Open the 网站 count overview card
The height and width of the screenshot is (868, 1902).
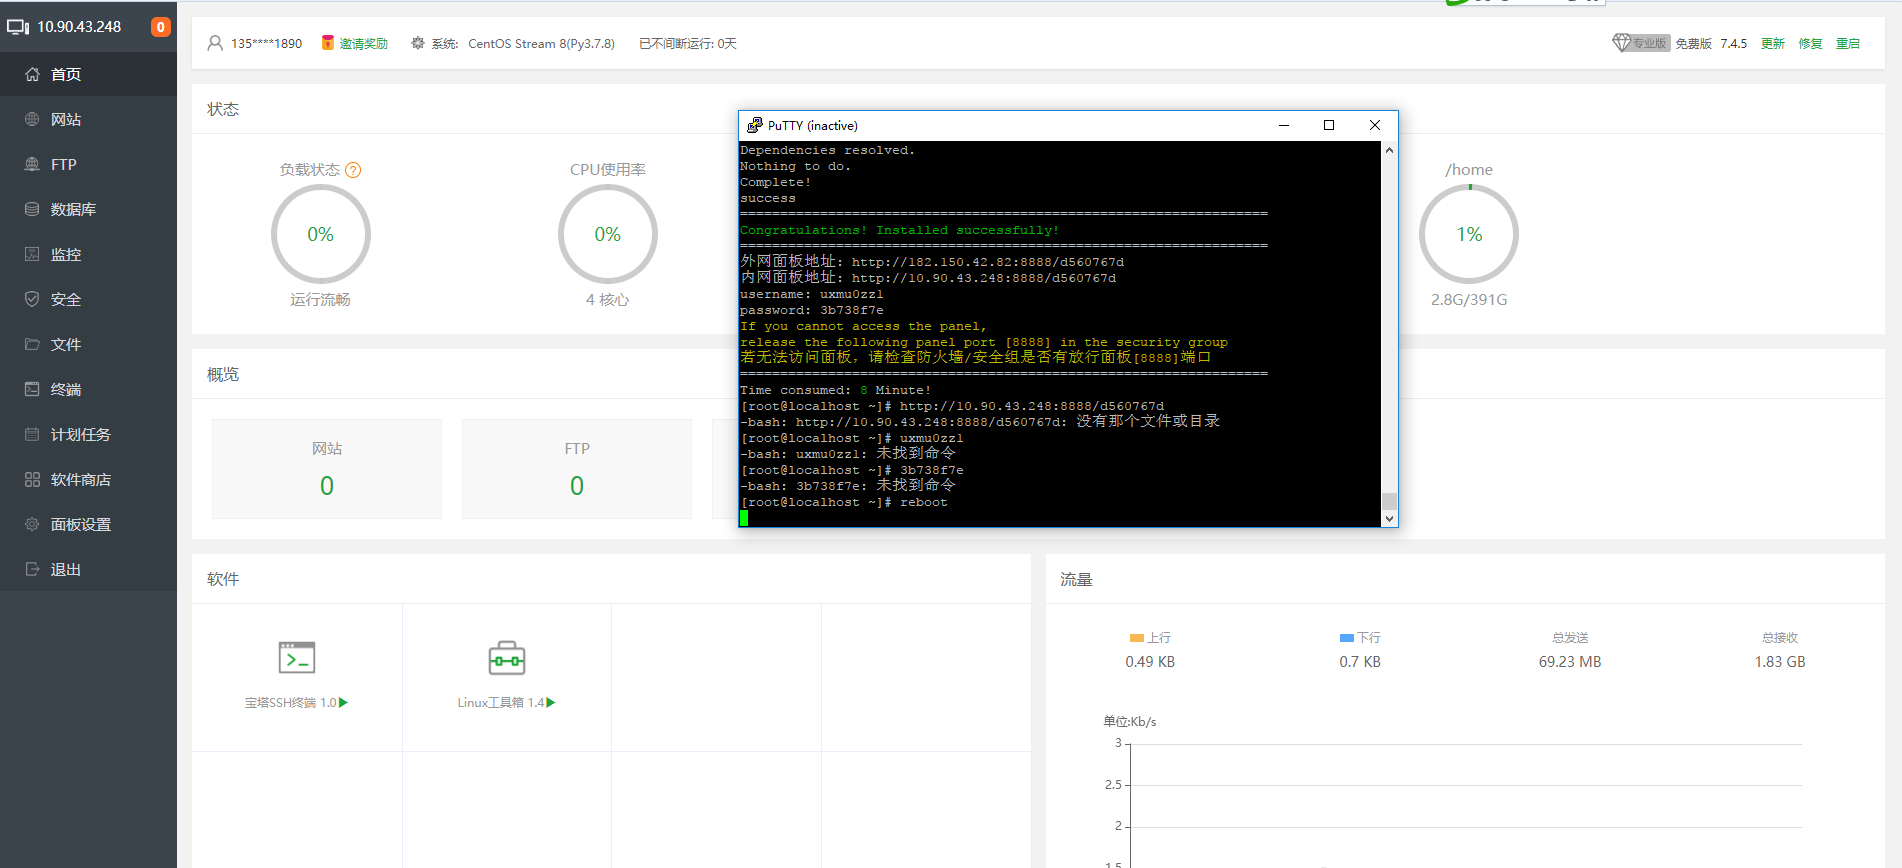[327, 469]
